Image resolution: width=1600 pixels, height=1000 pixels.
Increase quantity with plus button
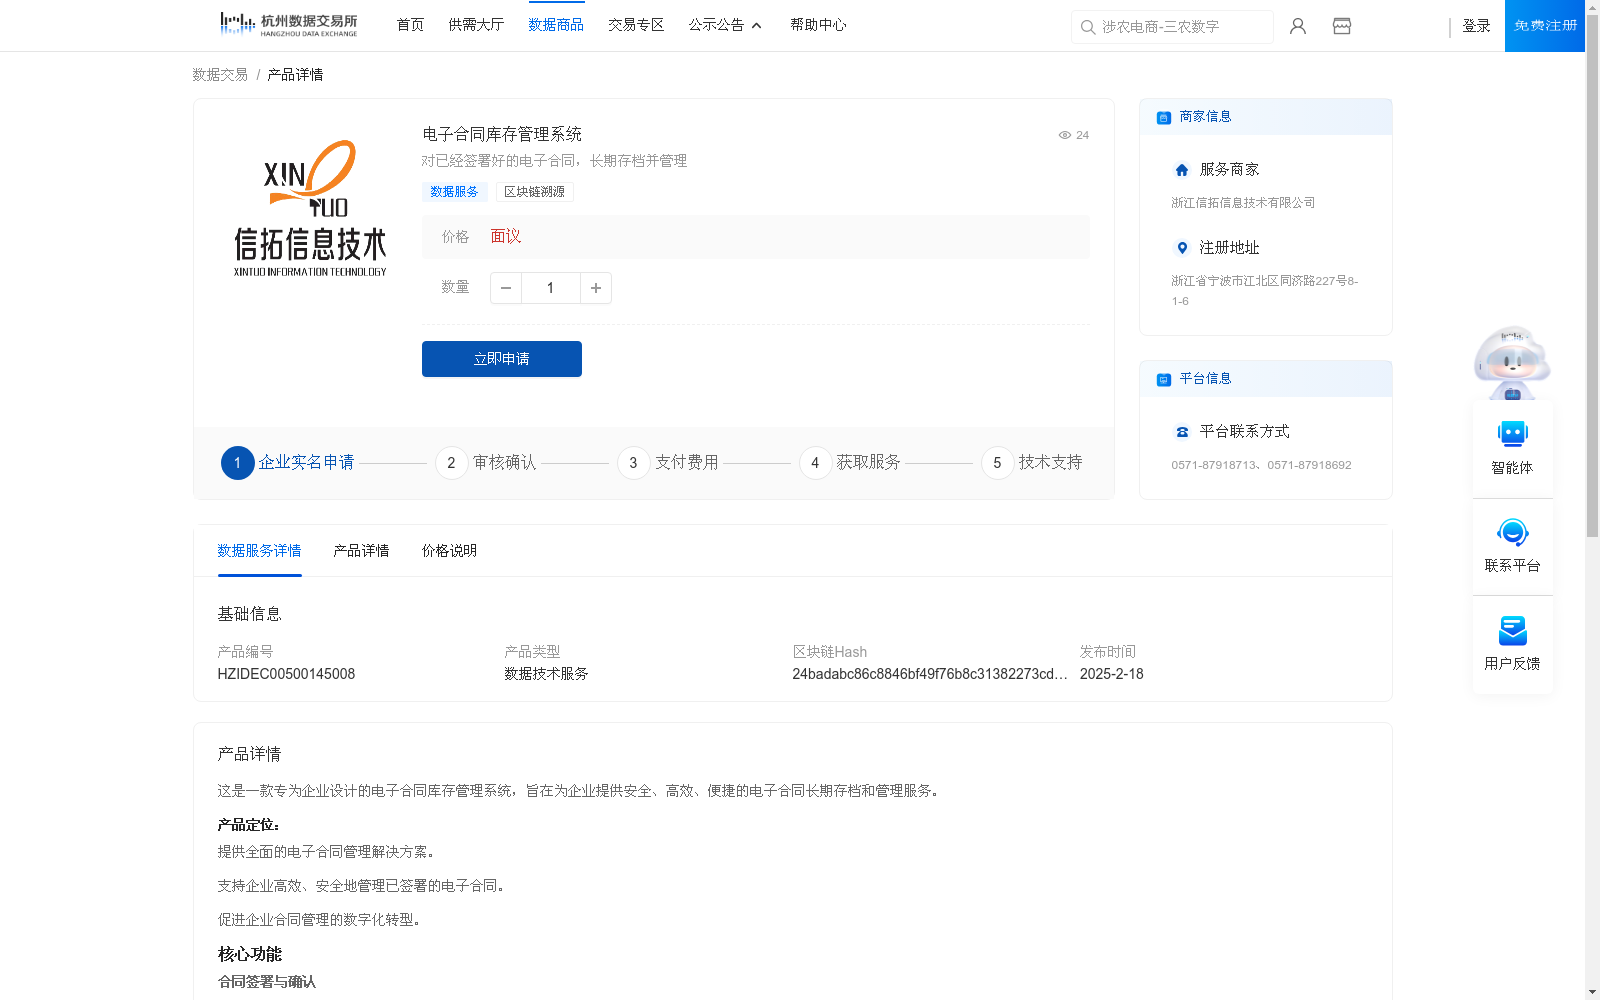596,288
